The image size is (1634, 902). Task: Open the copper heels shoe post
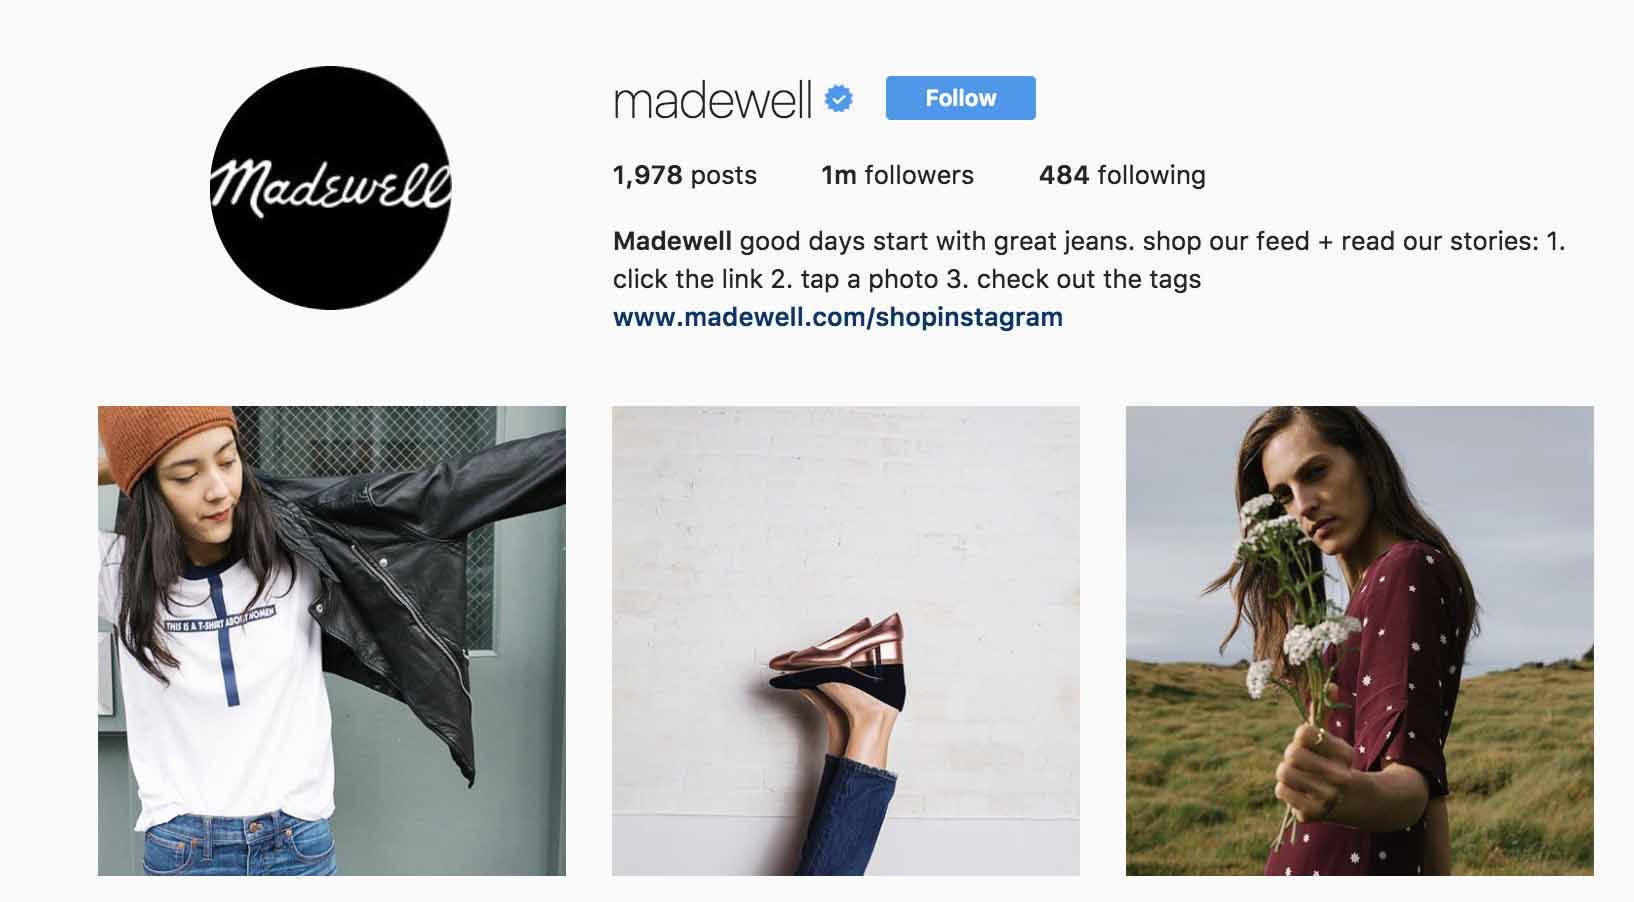(x=846, y=641)
